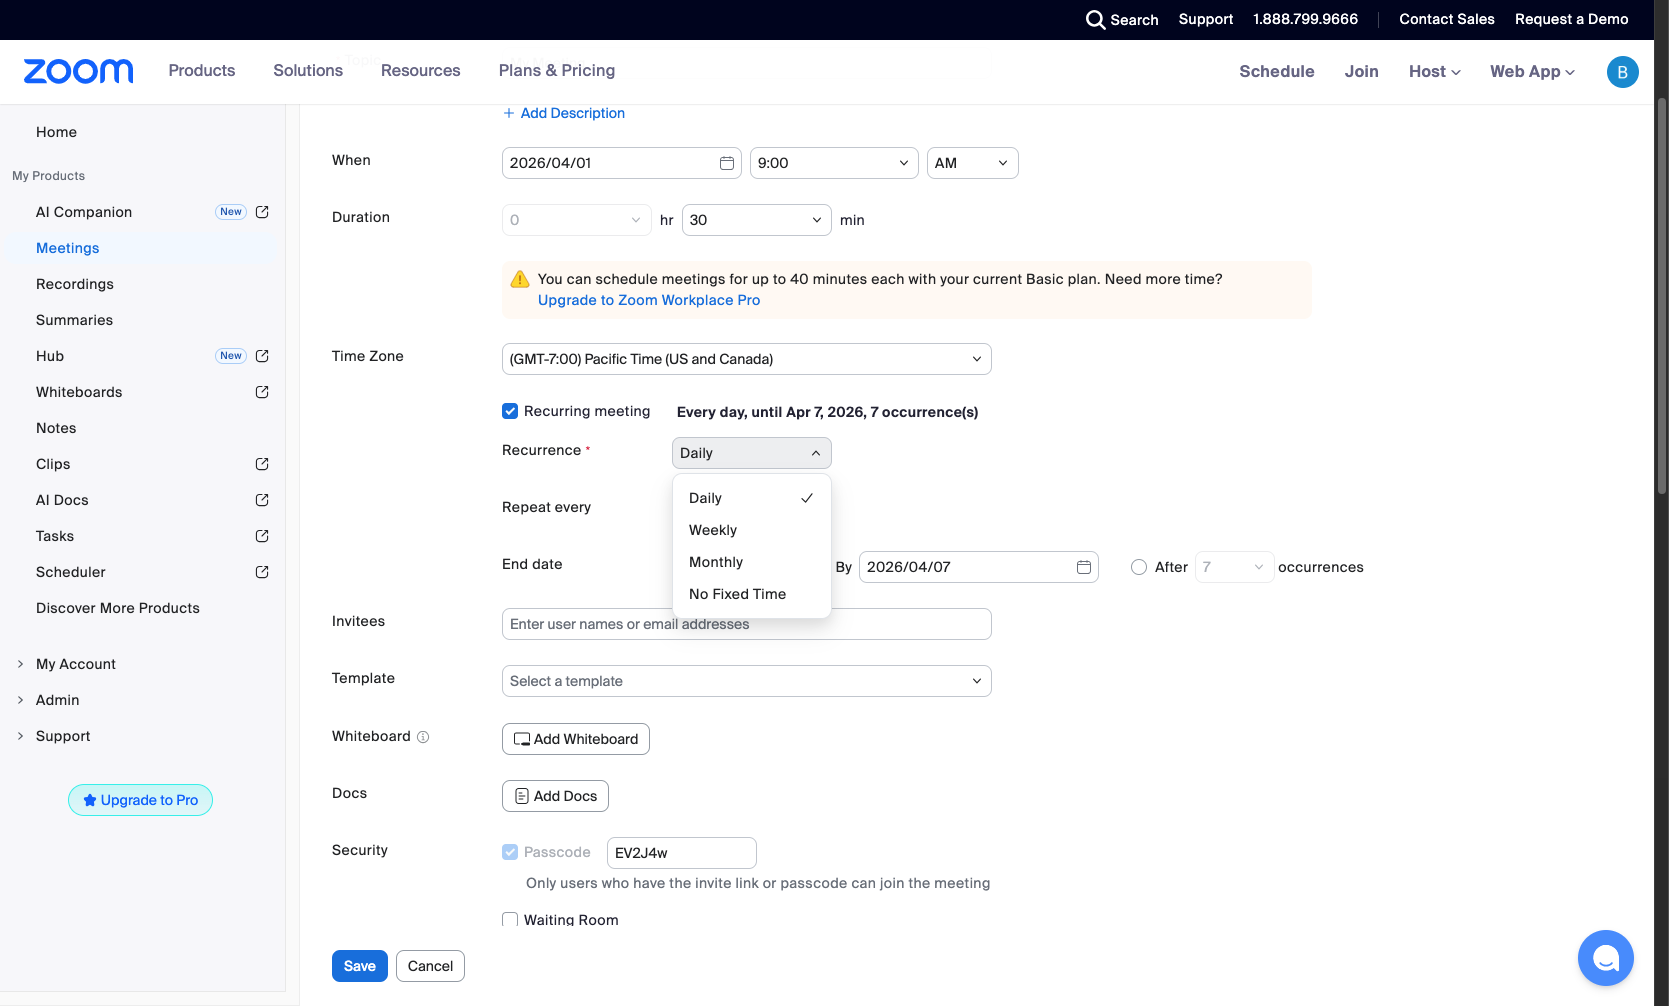Open the Products menu
Image resolution: width=1669 pixels, height=1006 pixels.
[202, 71]
